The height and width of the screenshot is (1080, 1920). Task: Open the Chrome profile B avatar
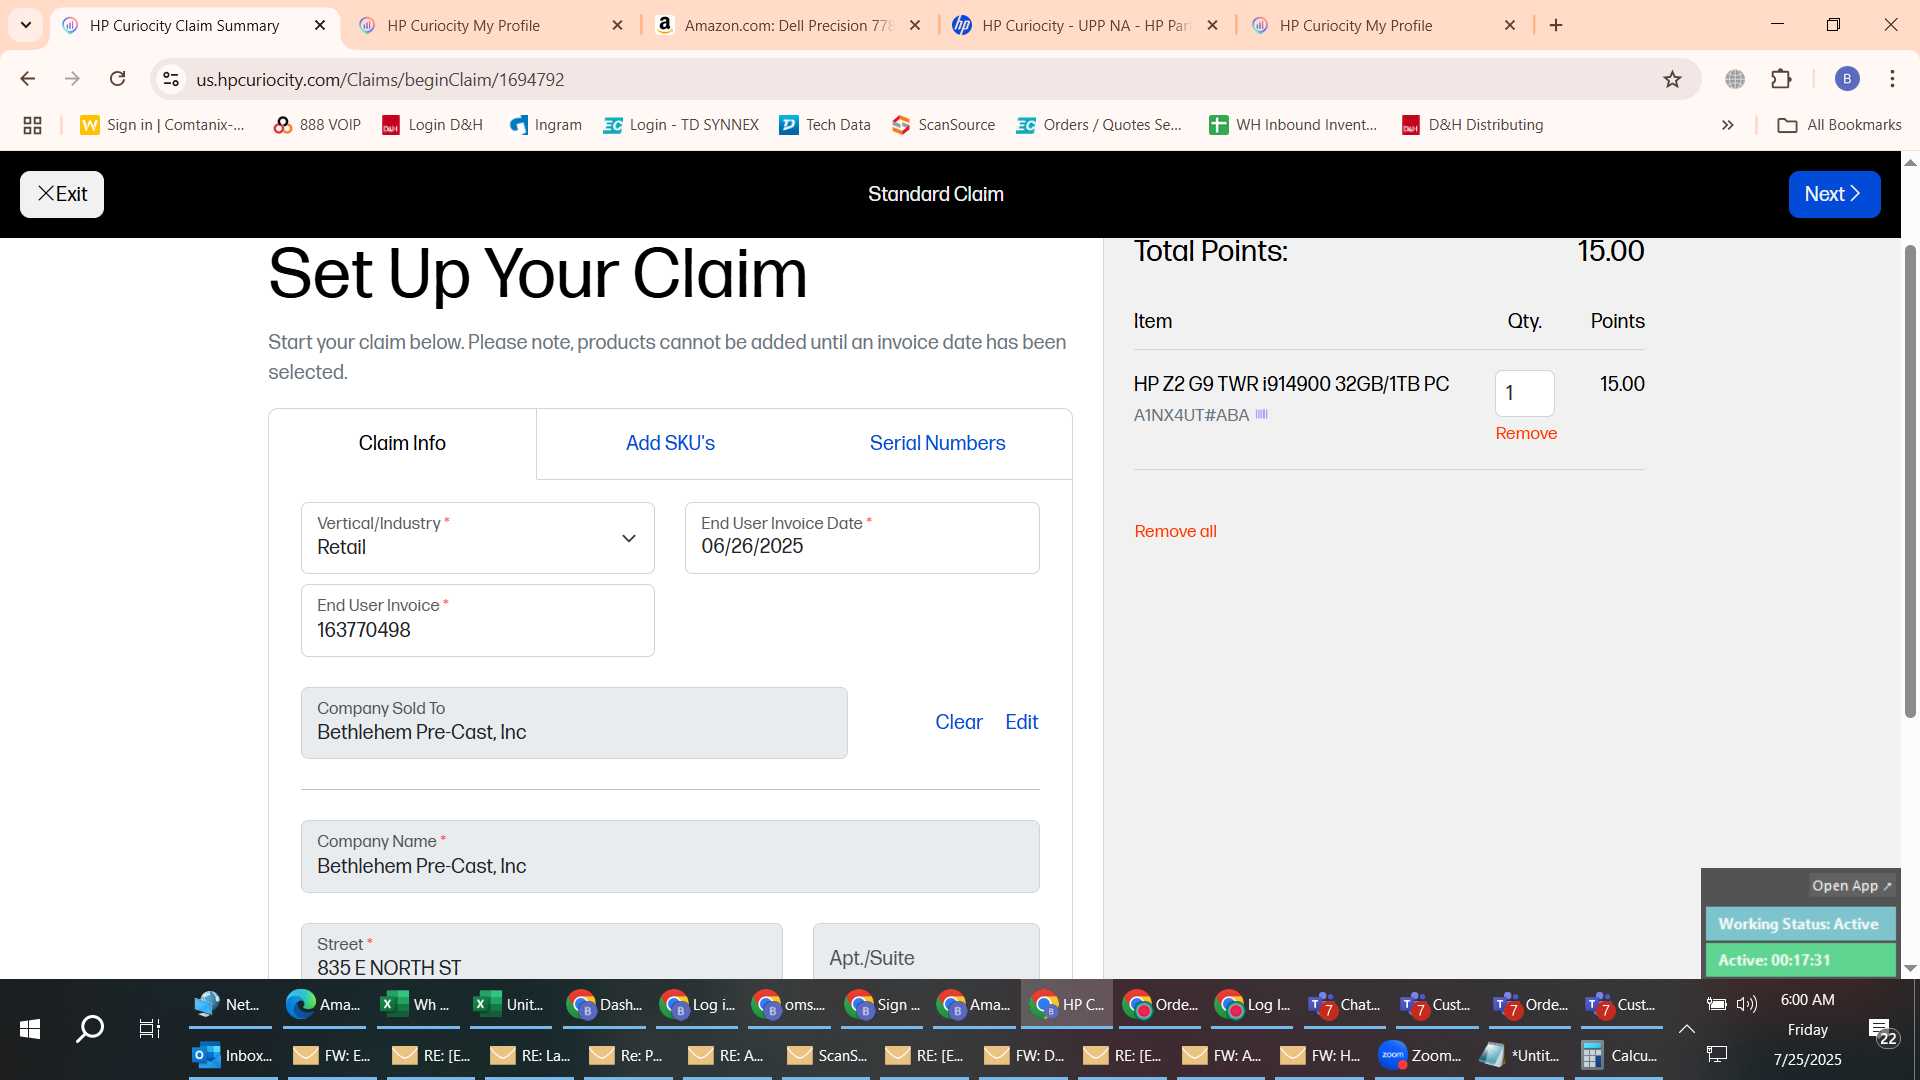pos(1847,79)
